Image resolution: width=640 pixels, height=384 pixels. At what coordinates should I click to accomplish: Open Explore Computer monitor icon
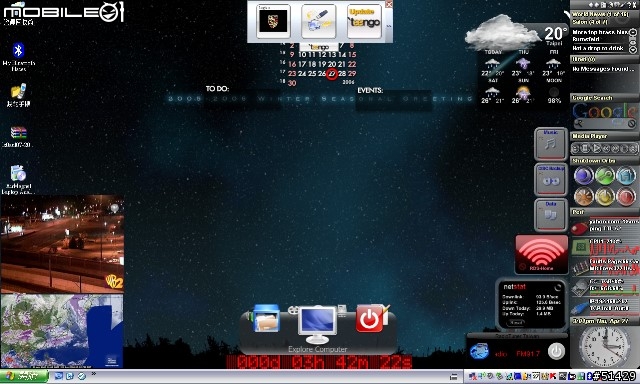coord(318,325)
